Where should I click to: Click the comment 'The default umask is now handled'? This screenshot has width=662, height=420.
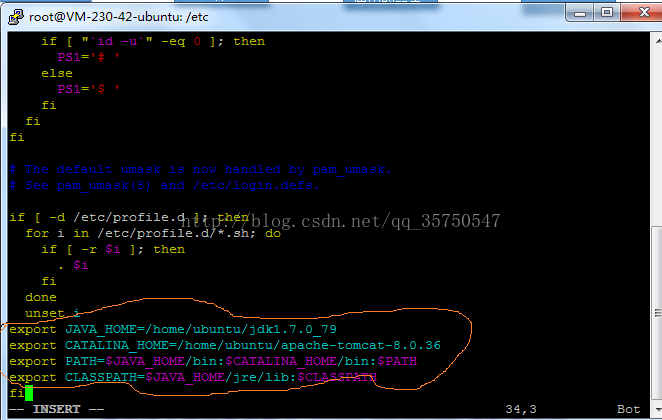pos(200,169)
